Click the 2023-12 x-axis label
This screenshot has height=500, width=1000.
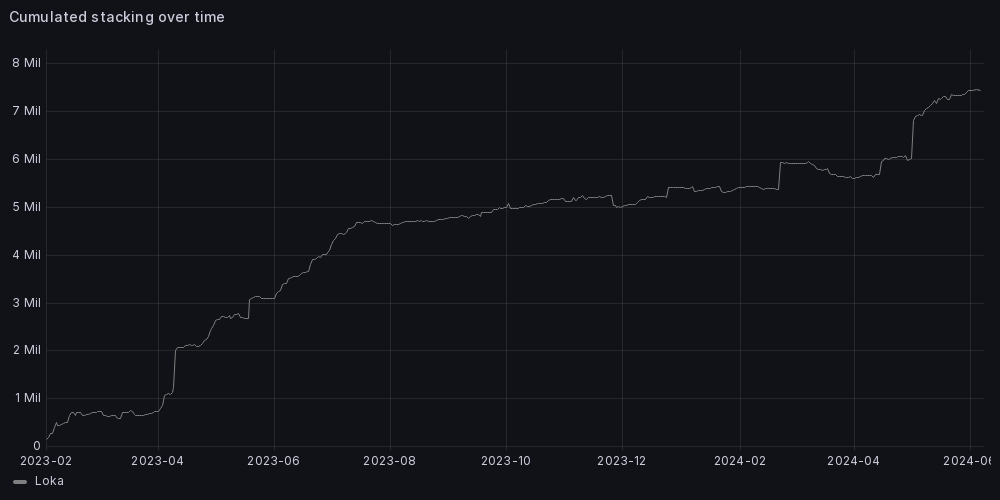(622, 461)
